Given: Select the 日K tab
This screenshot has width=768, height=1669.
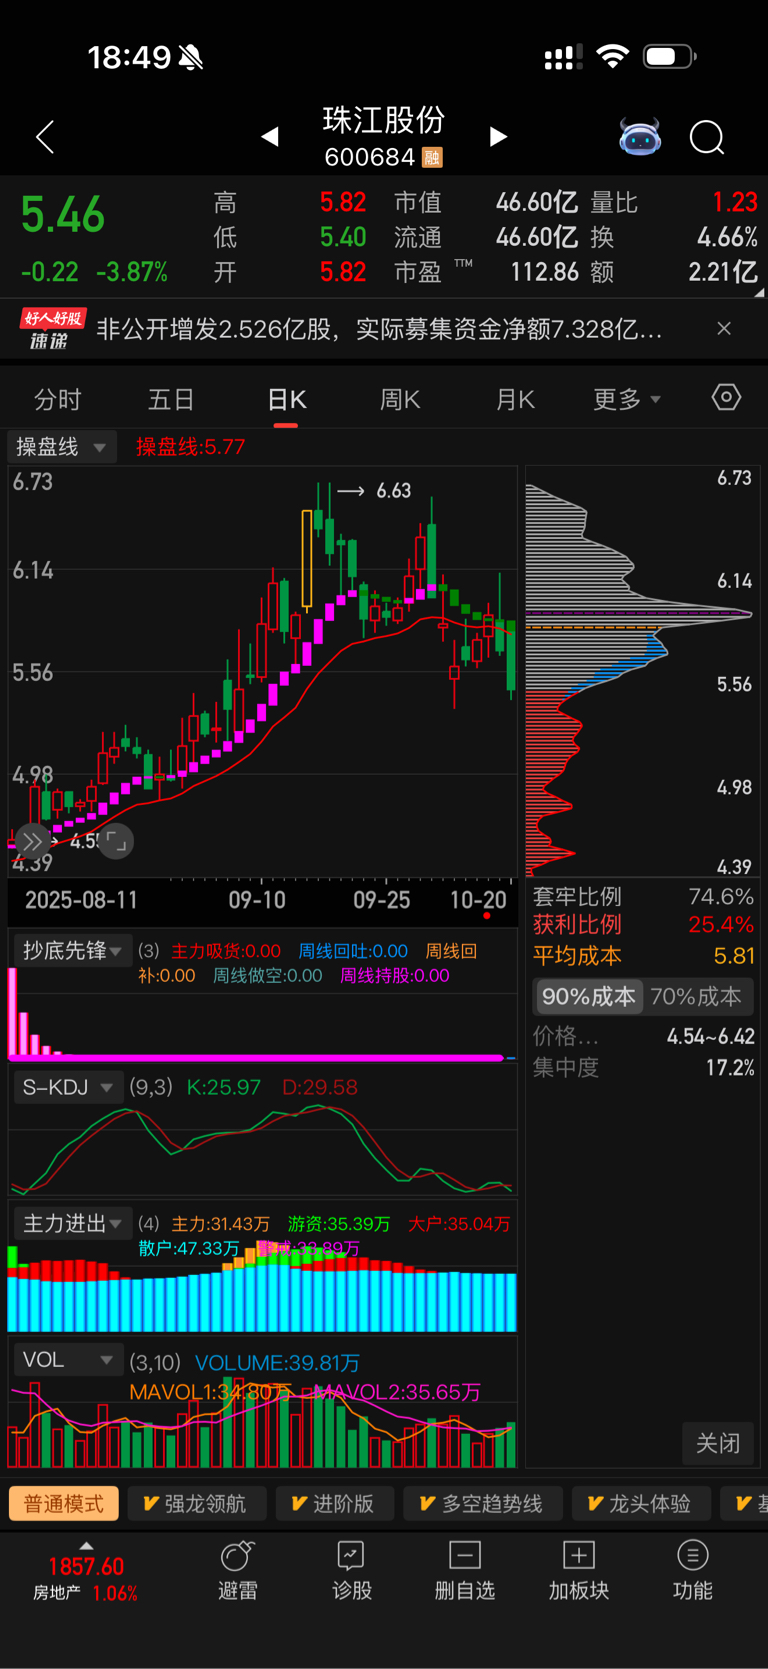Looking at the screenshot, I should 286,400.
